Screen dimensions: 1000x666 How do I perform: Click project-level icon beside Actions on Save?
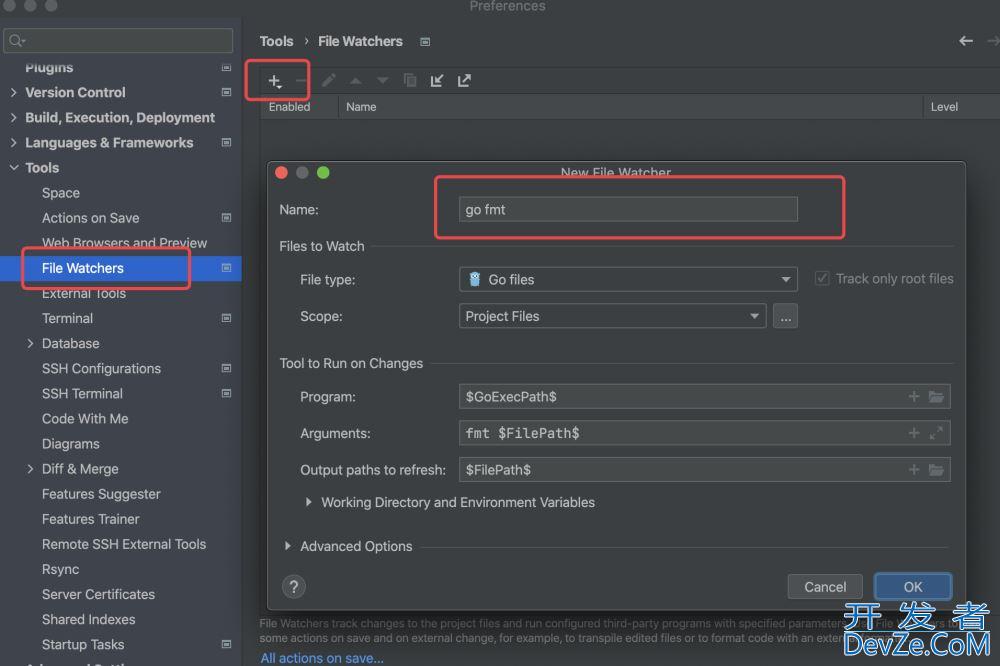click(226, 218)
